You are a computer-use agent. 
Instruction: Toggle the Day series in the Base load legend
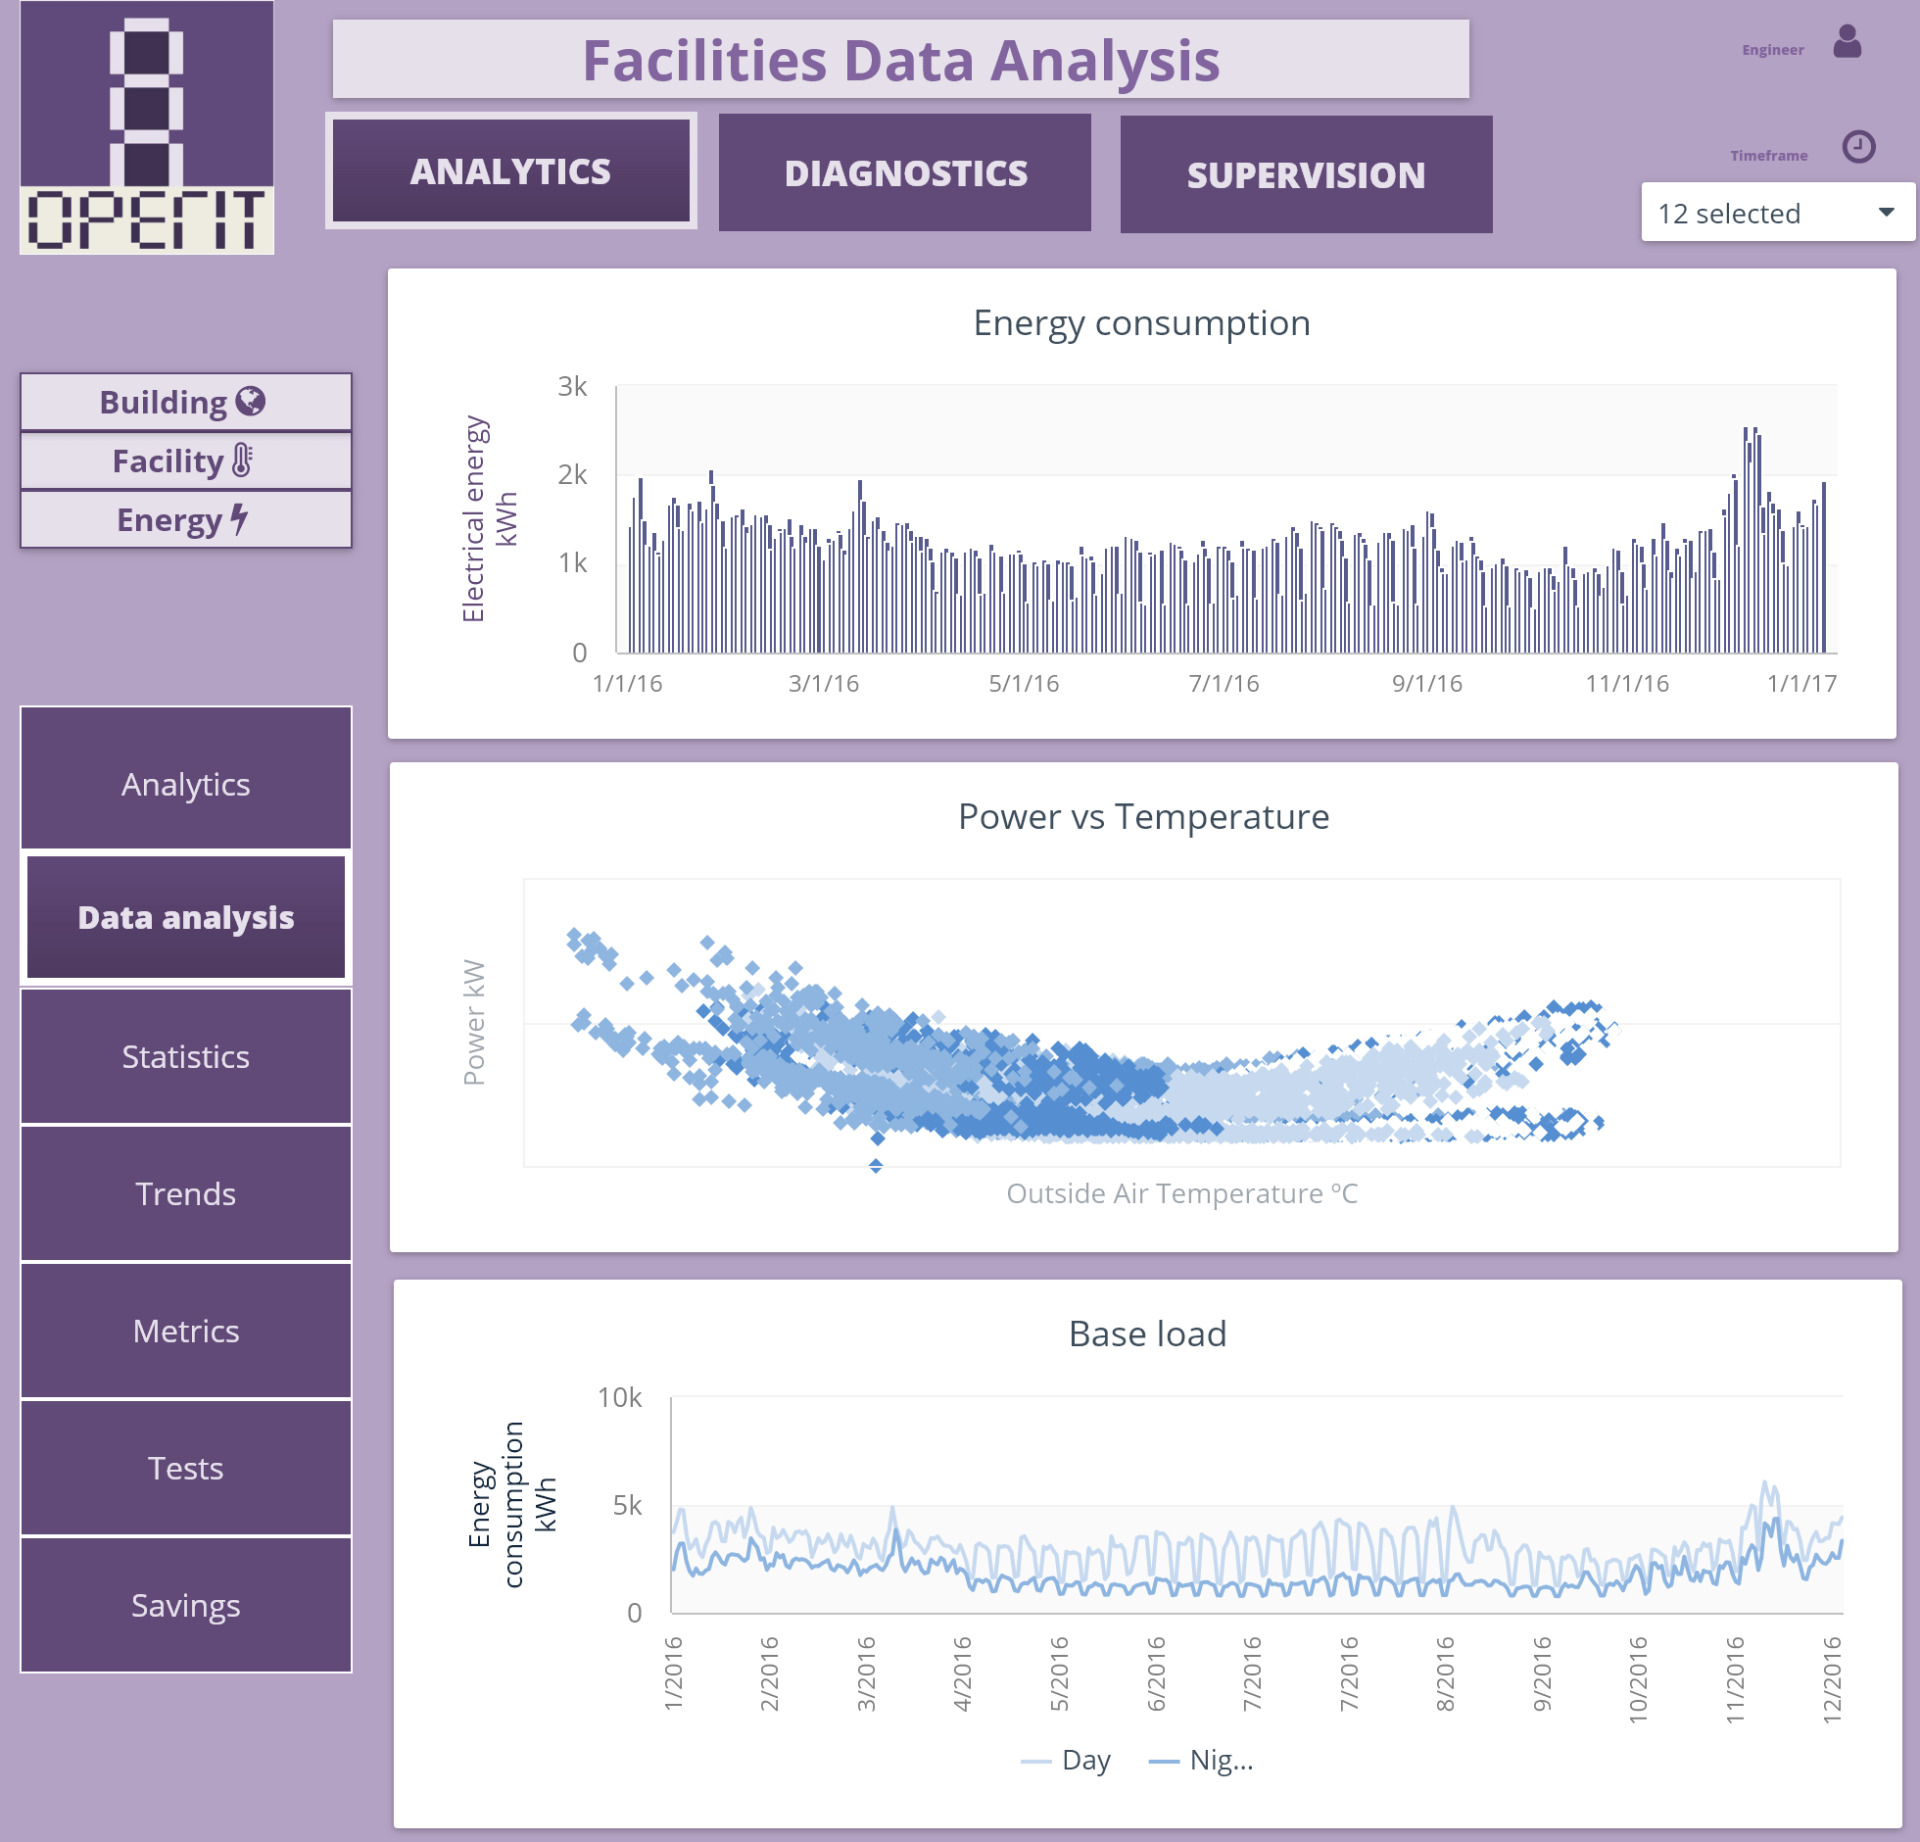pyautogui.click(x=1067, y=1760)
